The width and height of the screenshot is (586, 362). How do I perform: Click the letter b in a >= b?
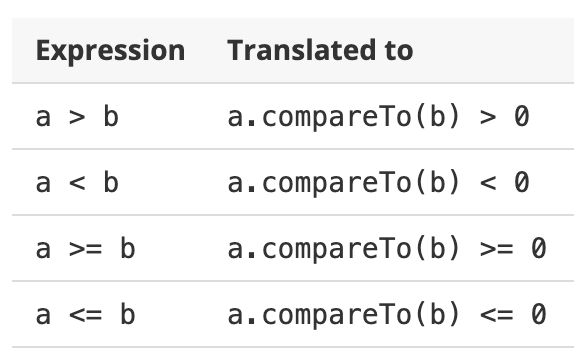(x=128, y=248)
